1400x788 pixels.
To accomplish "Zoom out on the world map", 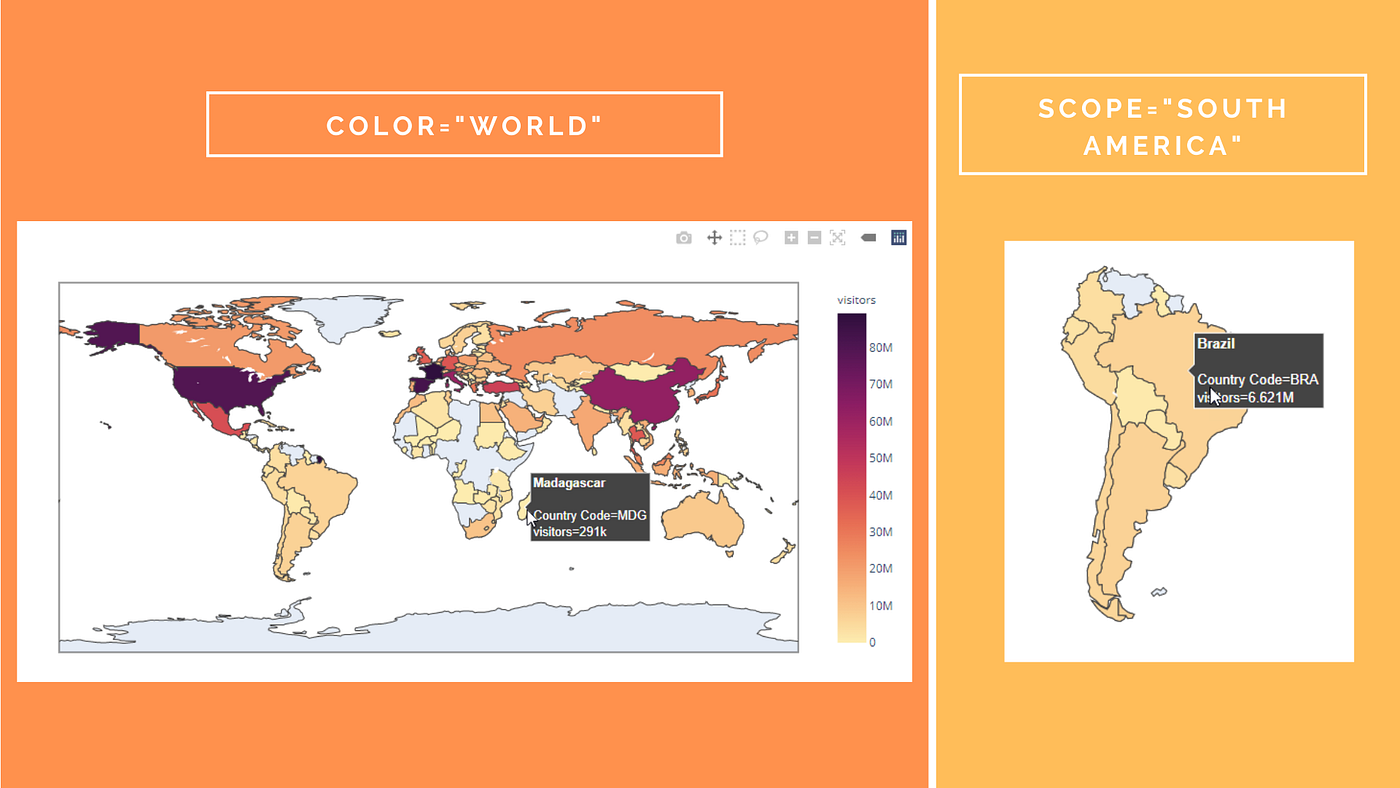I will [x=813, y=237].
